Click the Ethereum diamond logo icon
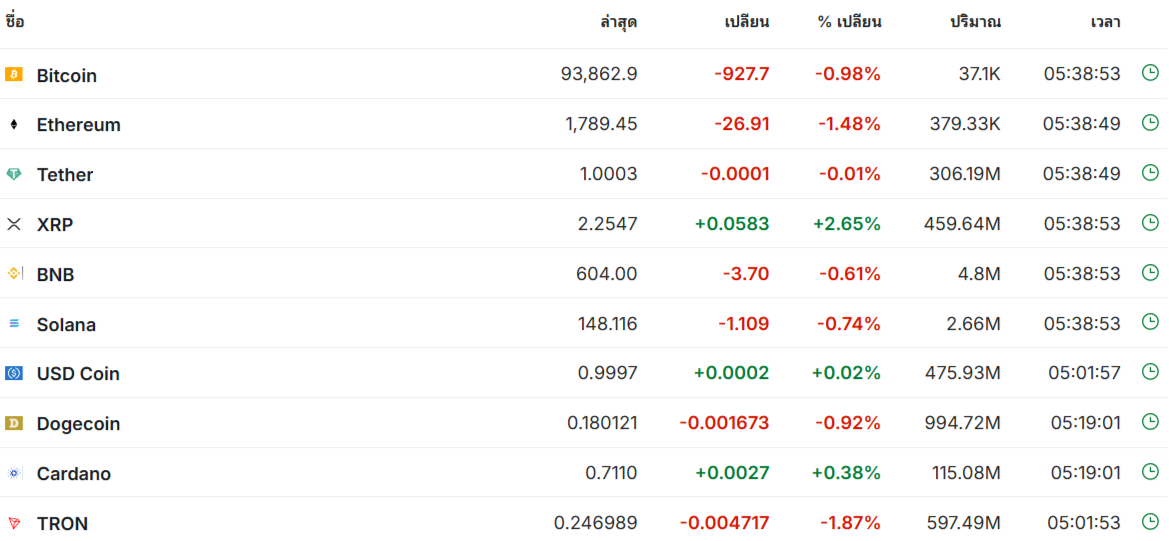This screenshot has height=541, width=1169. 13,124
